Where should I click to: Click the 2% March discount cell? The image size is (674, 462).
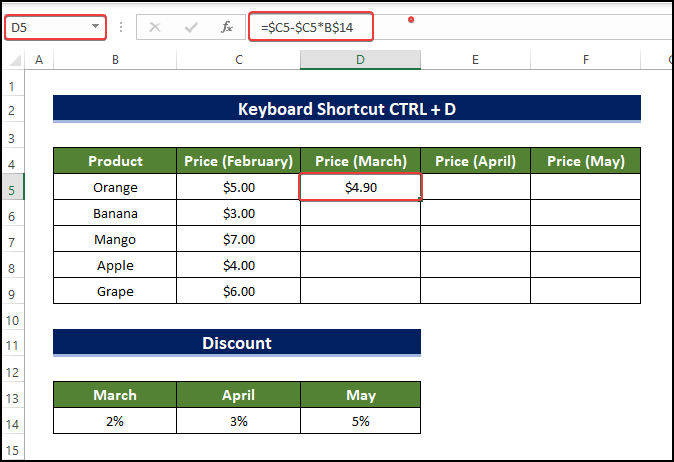115,421
